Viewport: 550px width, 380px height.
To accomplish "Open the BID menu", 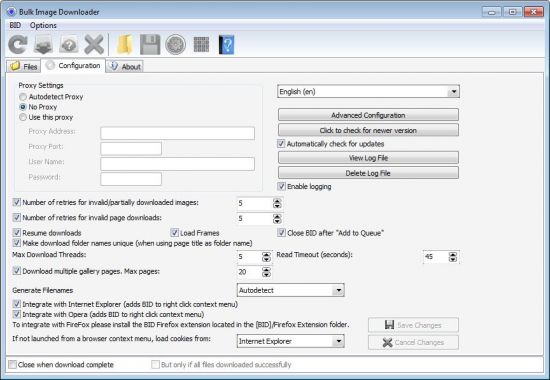I will point(15,25).
